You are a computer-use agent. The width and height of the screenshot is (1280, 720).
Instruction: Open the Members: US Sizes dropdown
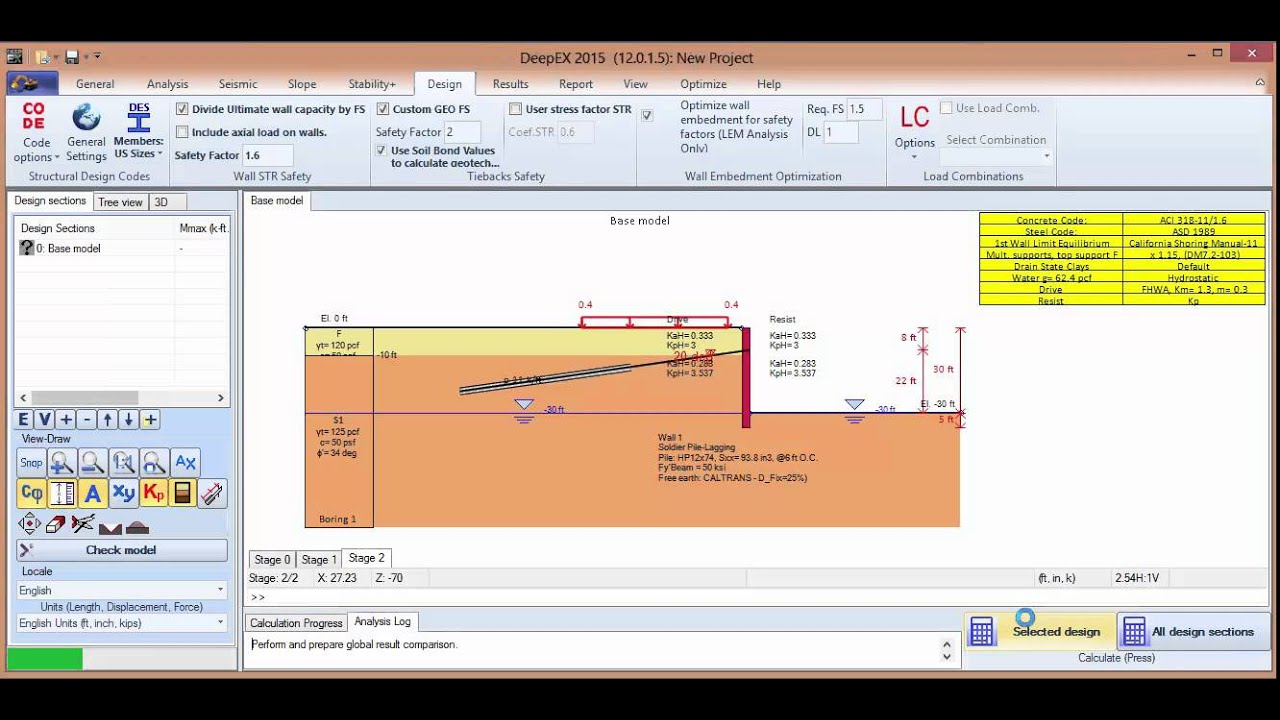[138, 130]
